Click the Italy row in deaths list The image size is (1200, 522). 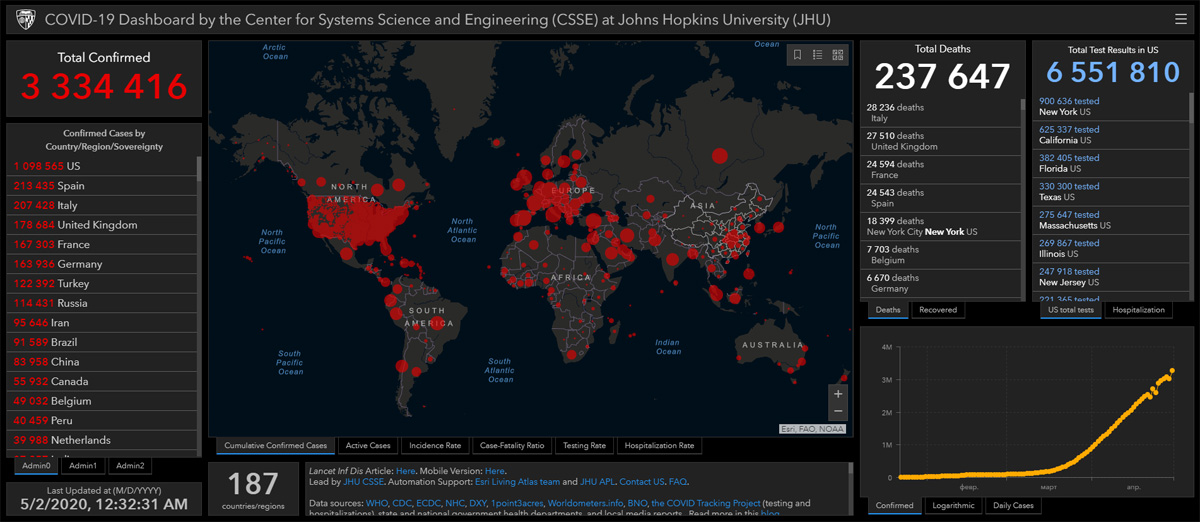[940, 112]
